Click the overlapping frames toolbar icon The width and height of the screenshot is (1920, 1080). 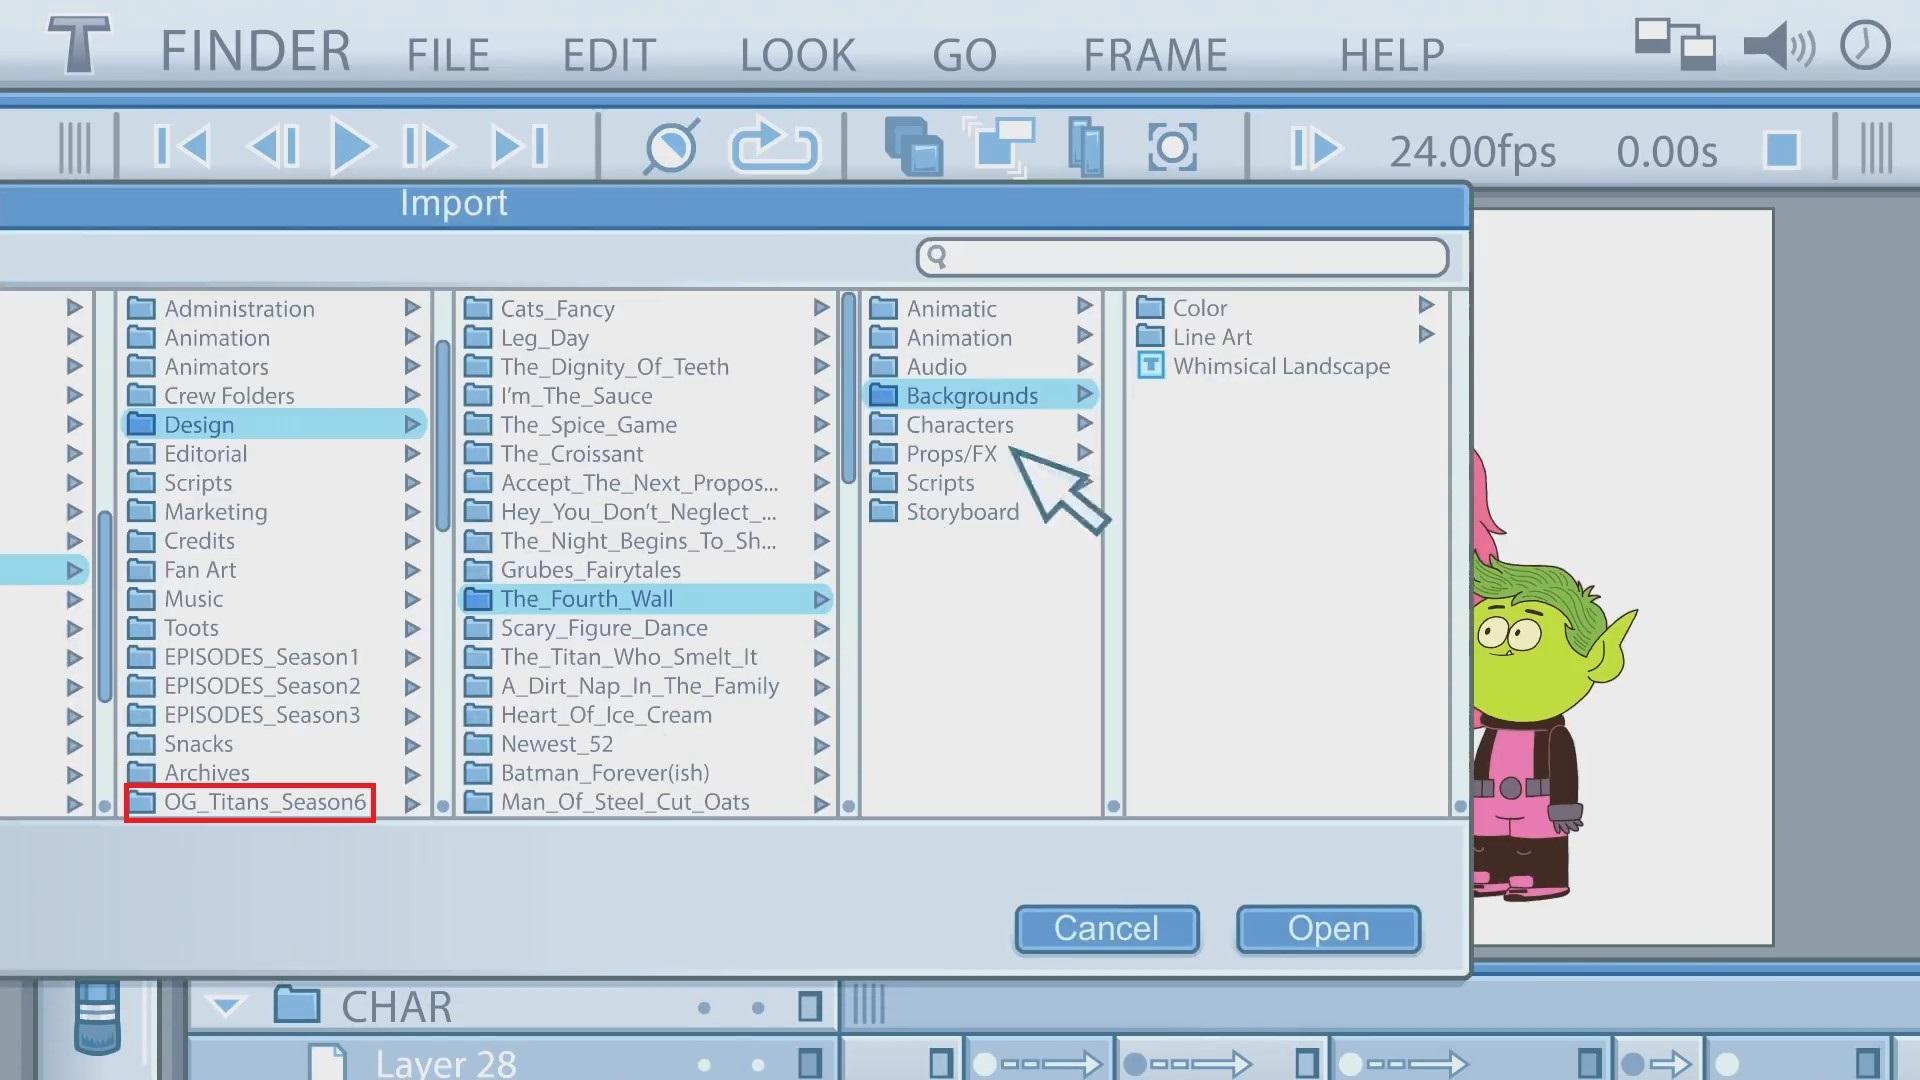[999, 147]
